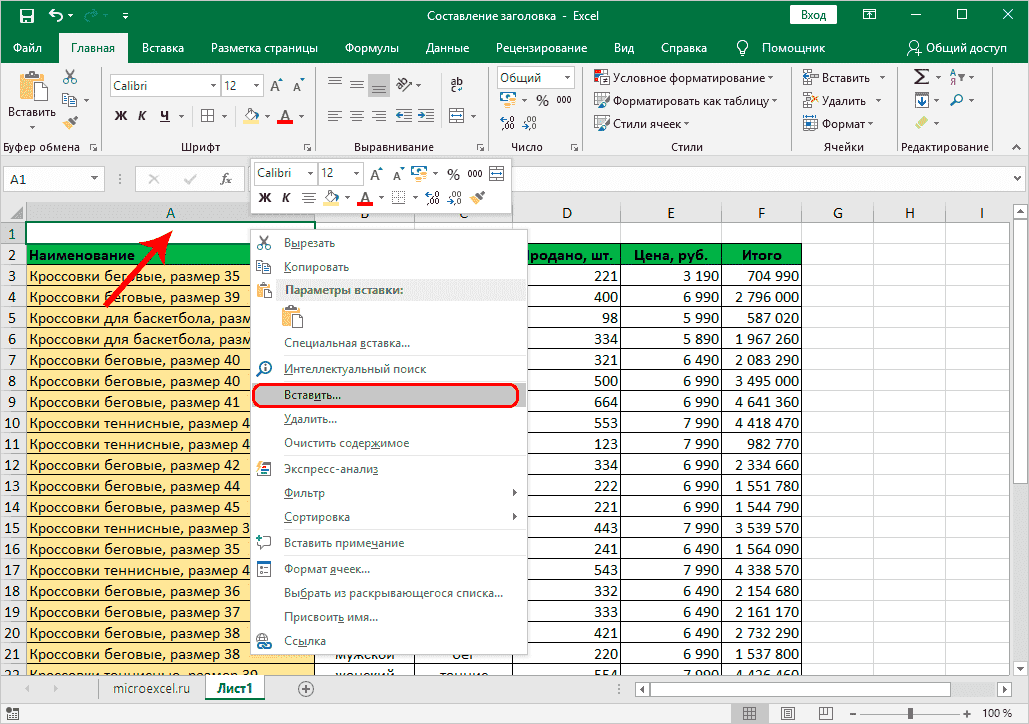Switch to the Формулы ribbon tab
This screenshot has height=724, width=1029.
pos(371,48)
